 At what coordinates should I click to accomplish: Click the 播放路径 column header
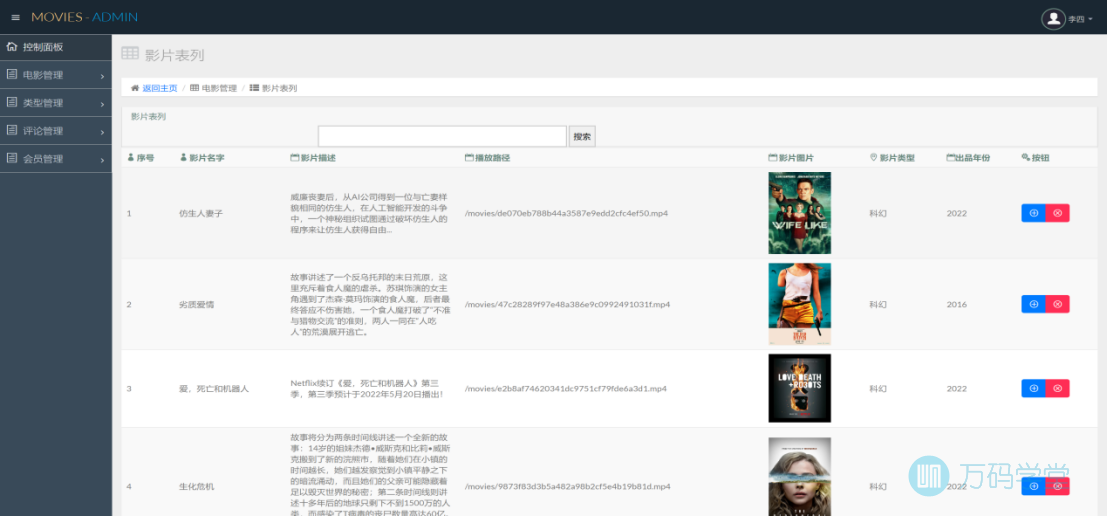point(488,158)
